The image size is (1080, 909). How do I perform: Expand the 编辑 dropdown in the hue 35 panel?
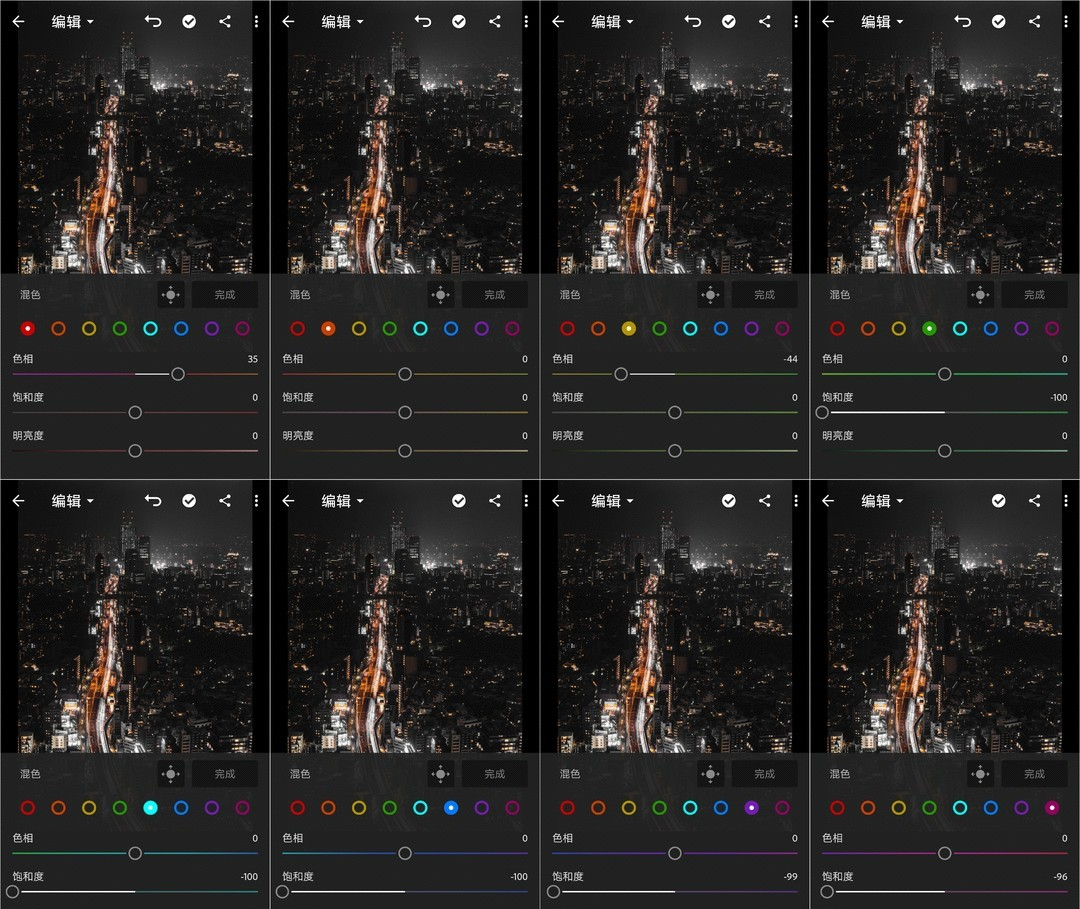pyautogui.click(x=73, y=21)
